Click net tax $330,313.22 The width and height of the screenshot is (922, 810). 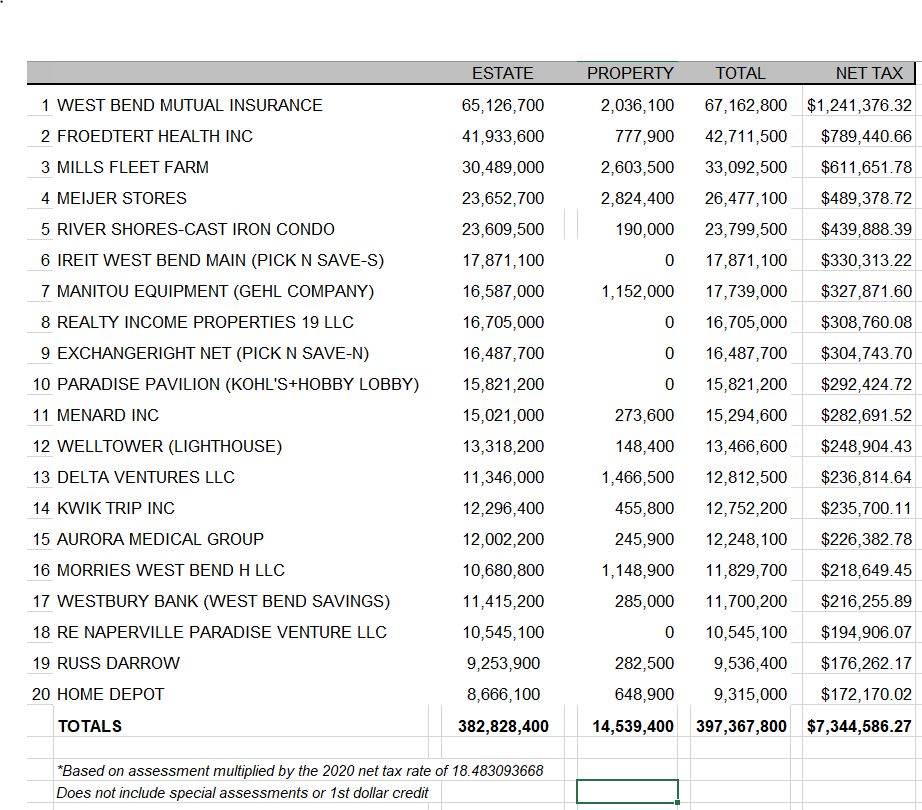[x=866, y=260]
